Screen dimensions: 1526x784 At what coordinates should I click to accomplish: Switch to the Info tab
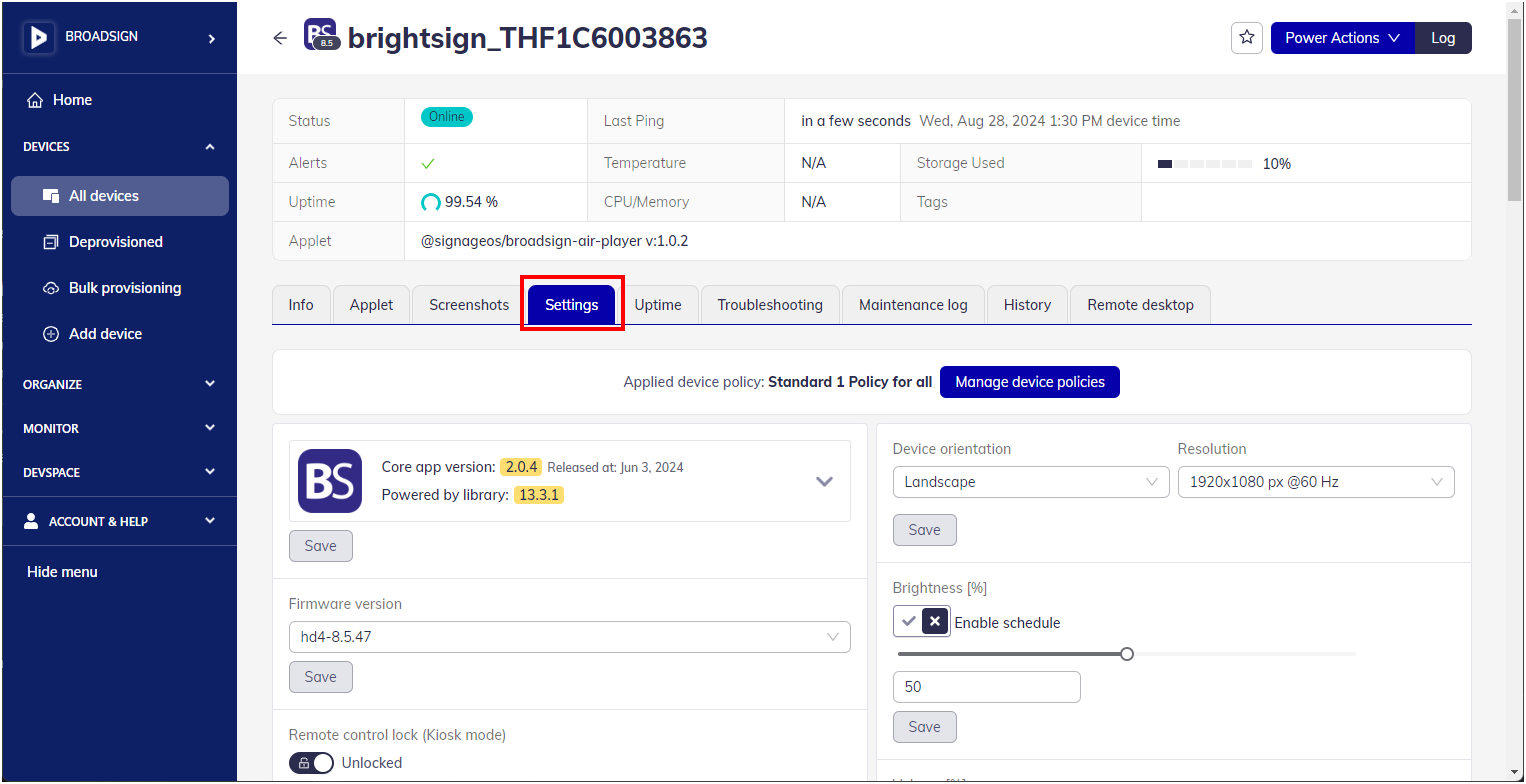[301, 305]
